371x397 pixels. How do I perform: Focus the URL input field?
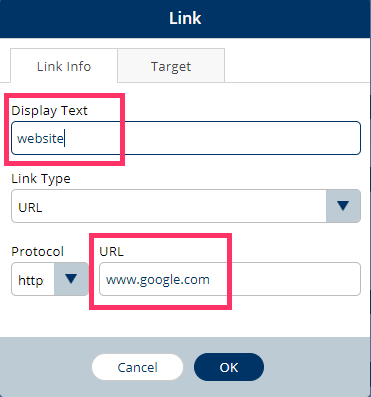[x=230, y=279]
